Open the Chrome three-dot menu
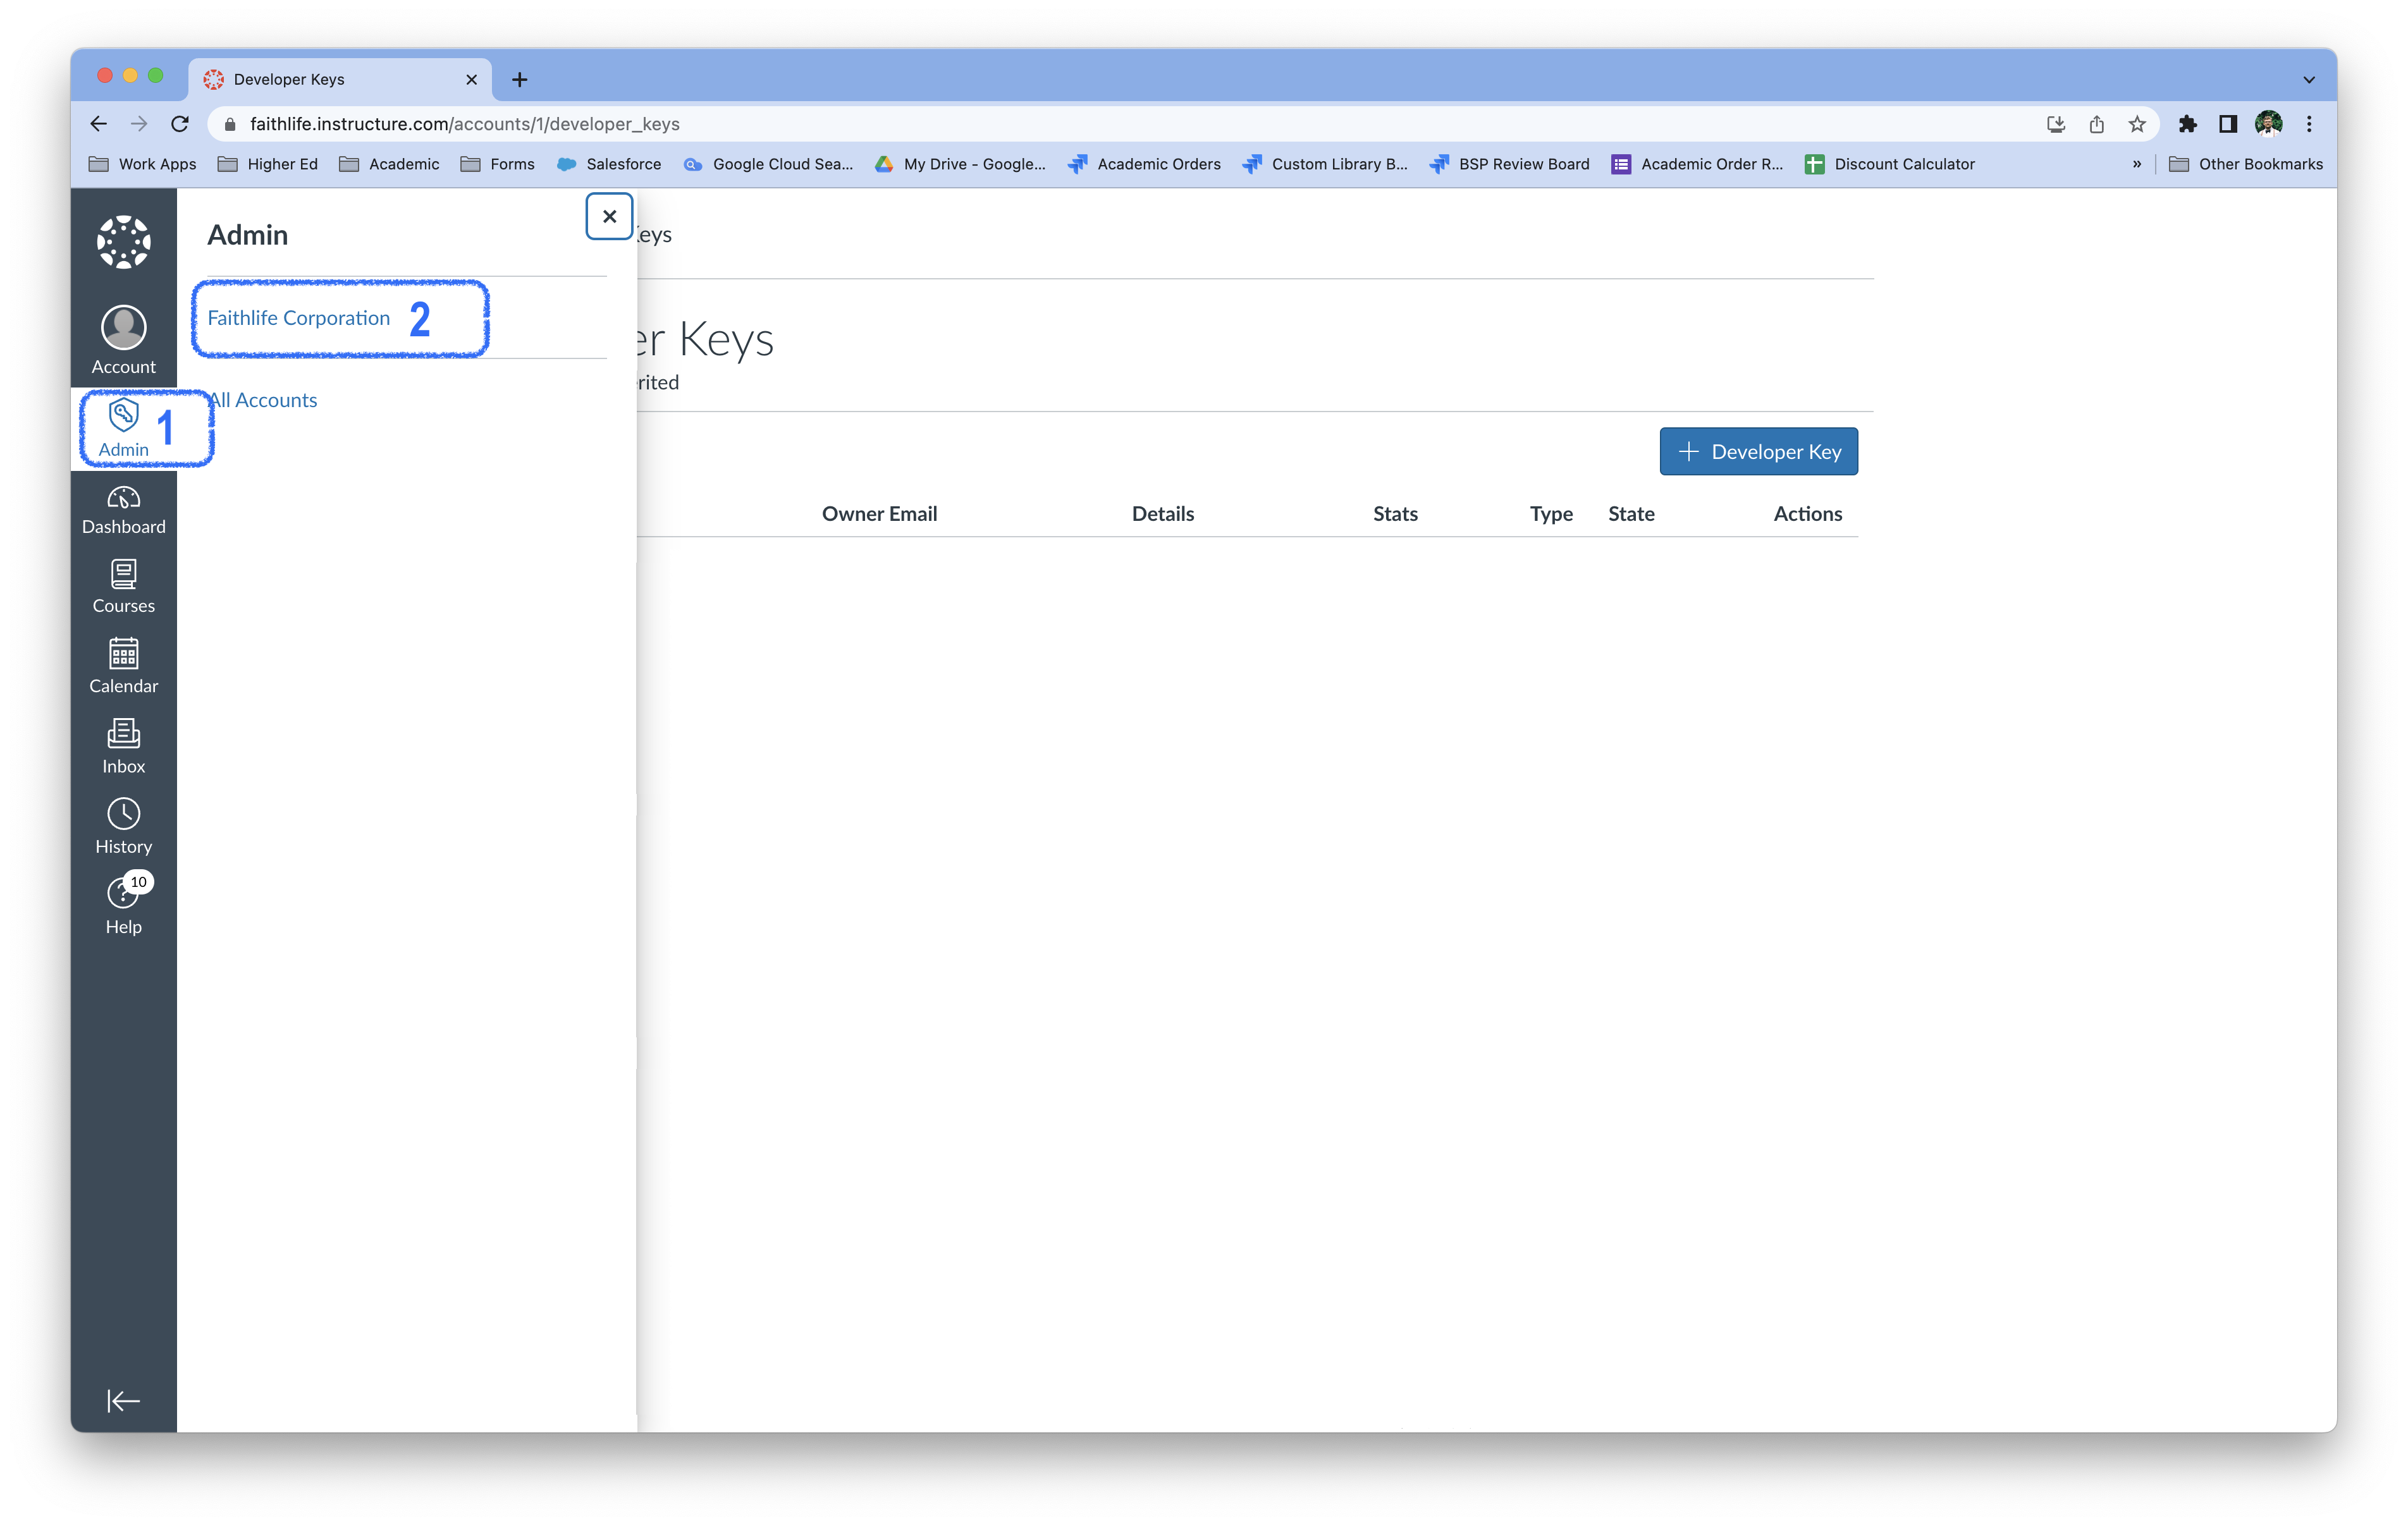Image resolution: width=2408 pixels, height=1526 pixels. [x=2309, y=123]
